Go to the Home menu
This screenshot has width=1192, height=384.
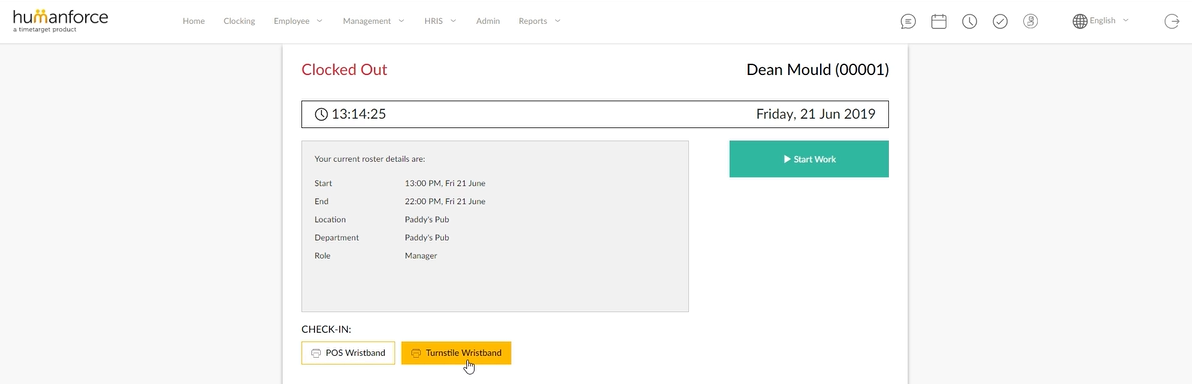tap(194, 21)
